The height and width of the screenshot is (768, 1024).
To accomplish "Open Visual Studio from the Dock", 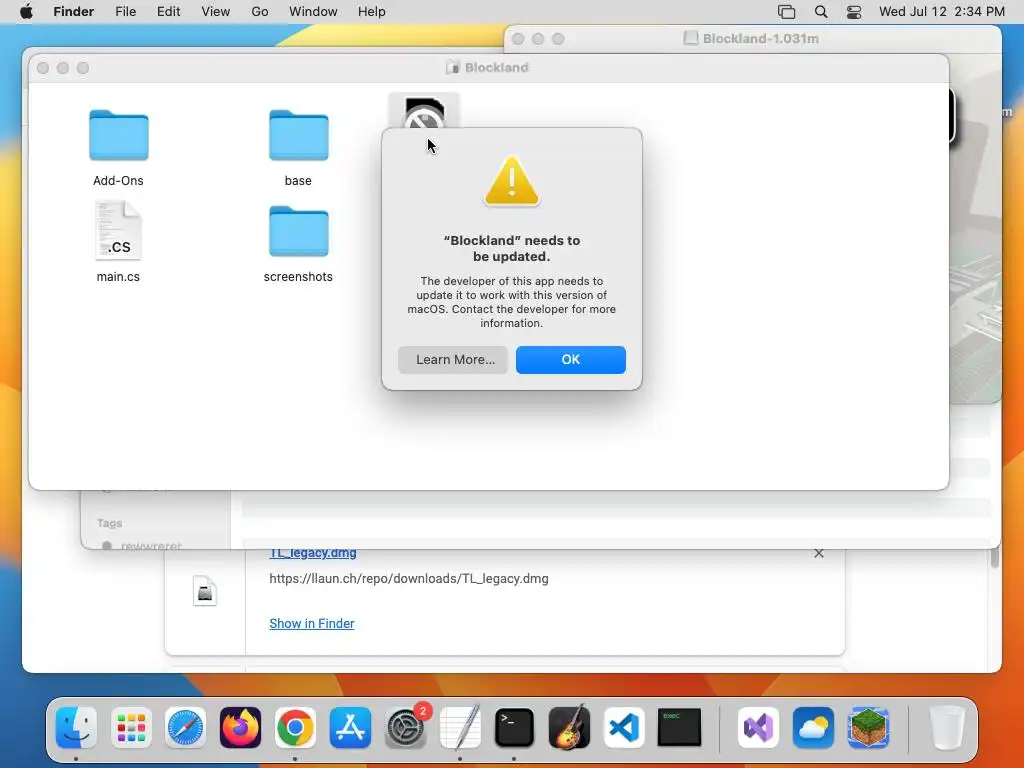I will tap(758, 727).
